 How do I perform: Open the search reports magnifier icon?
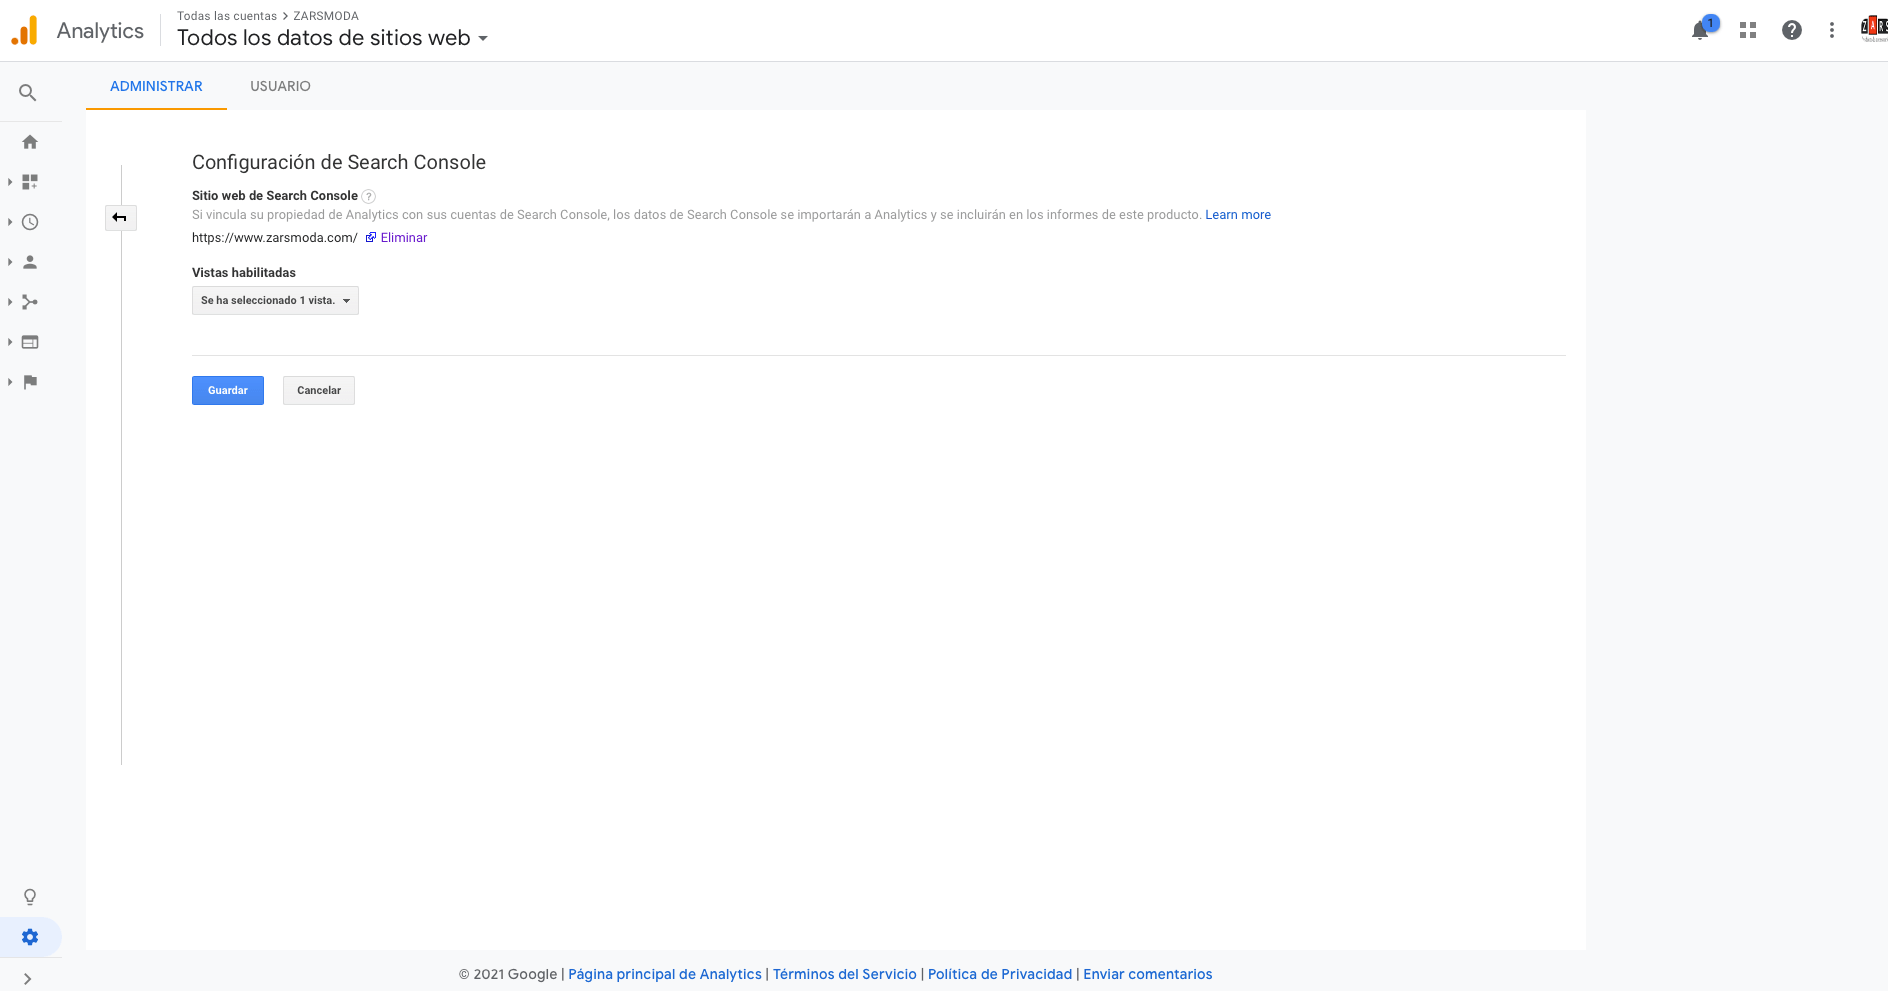tap(28, 93)
